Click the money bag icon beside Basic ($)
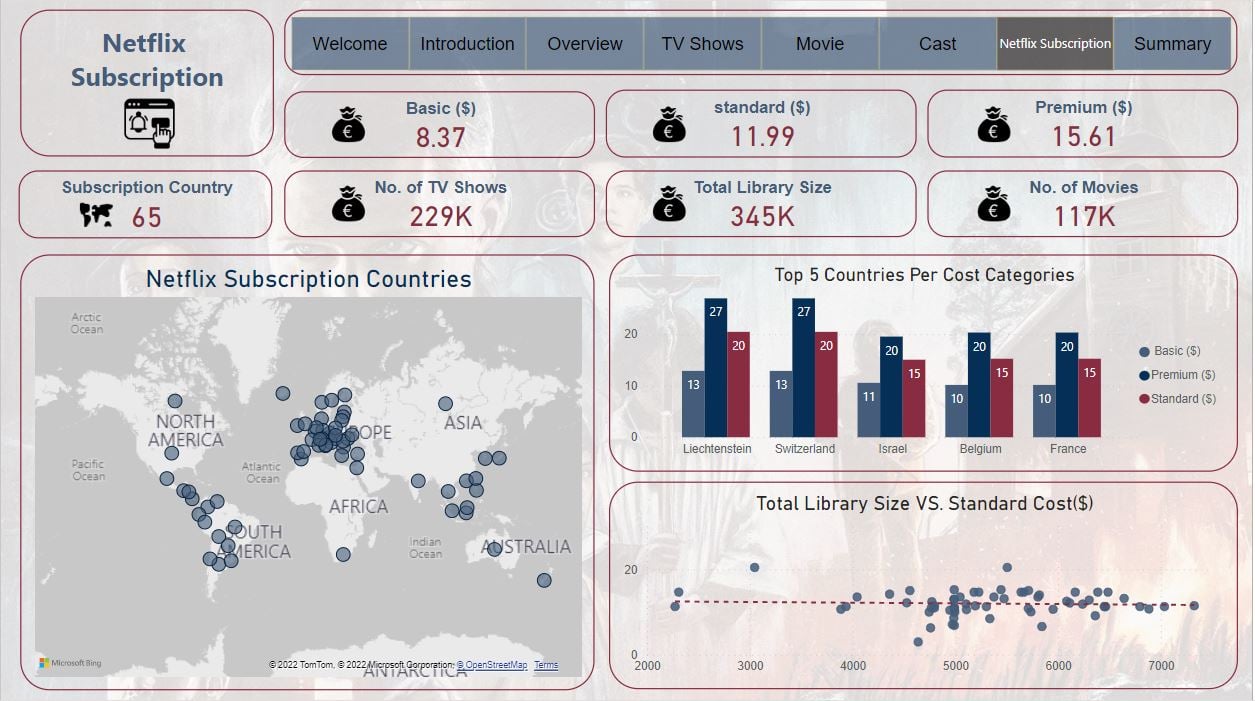Screen dimensions: 1255x701 349,125
